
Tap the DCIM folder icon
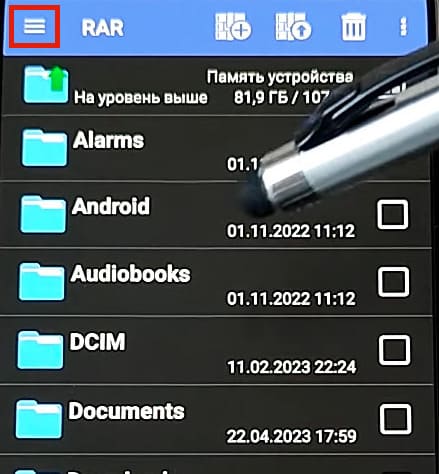click(x=40, y=350)
